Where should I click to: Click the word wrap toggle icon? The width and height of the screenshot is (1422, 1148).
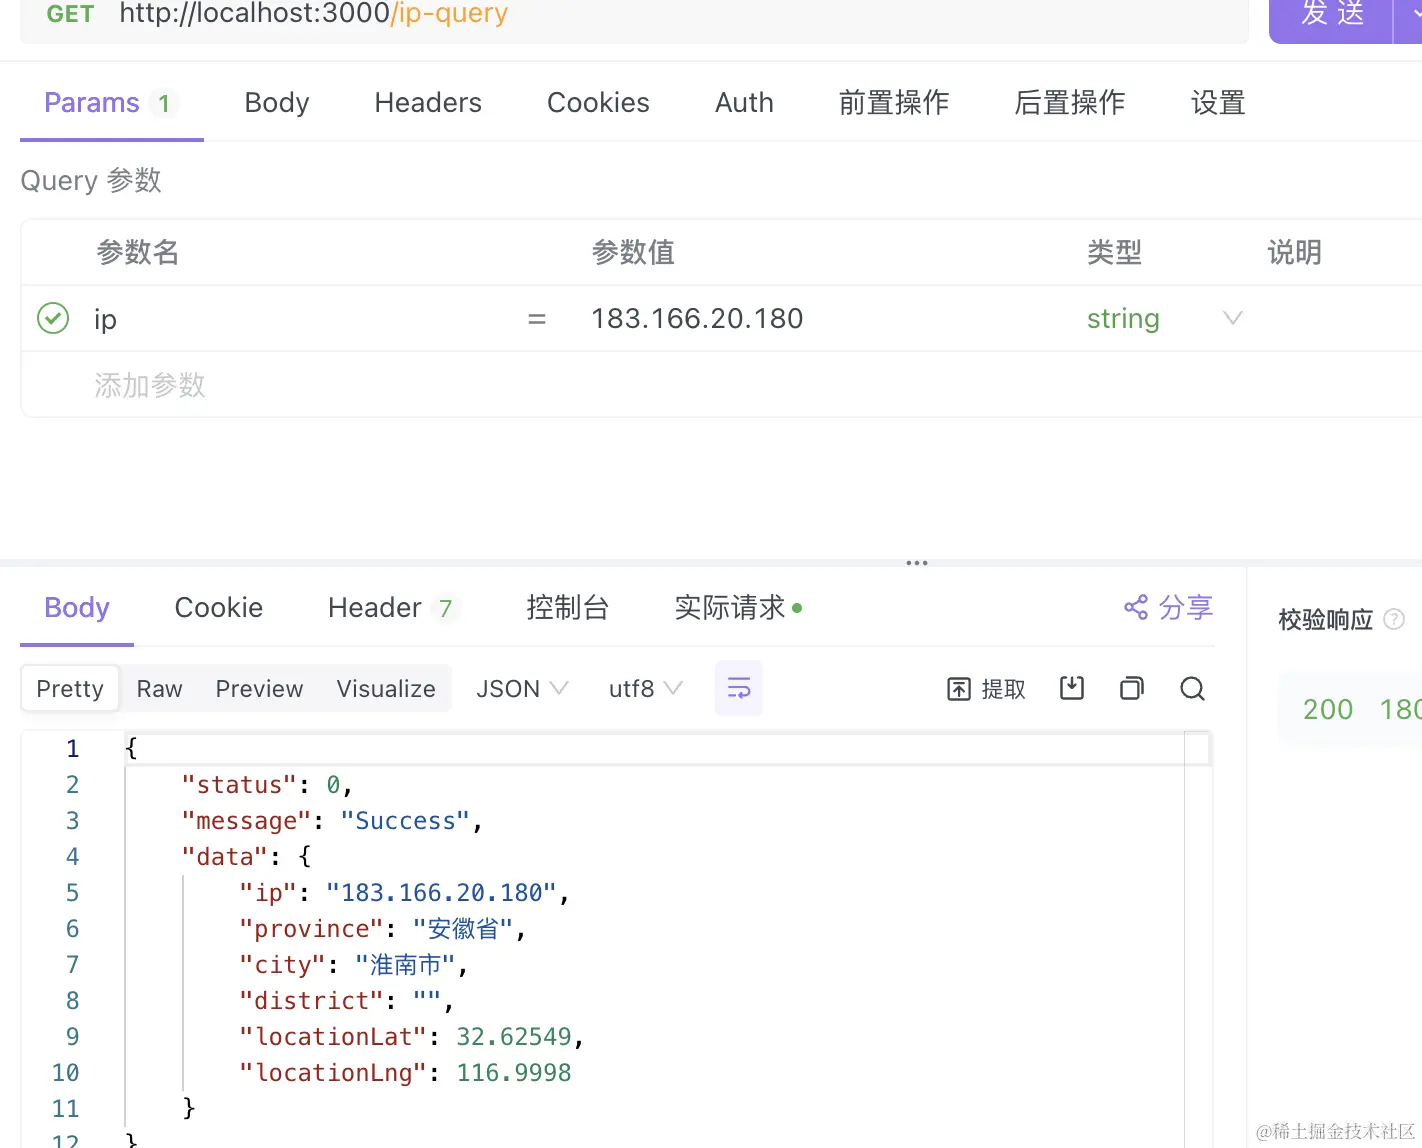pyautogui.click(x=738, y=688)
